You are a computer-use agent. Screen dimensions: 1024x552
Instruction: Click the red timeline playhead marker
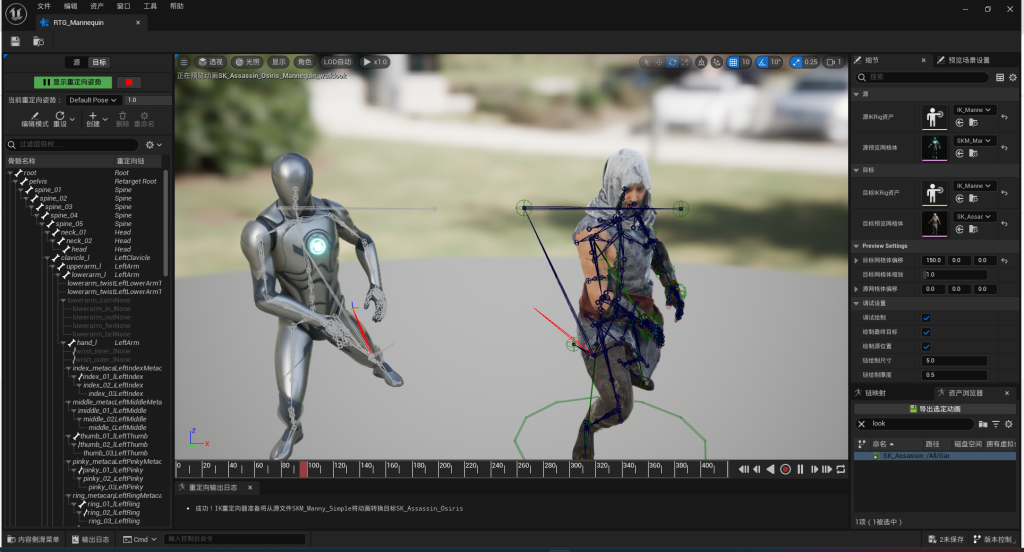304,469
